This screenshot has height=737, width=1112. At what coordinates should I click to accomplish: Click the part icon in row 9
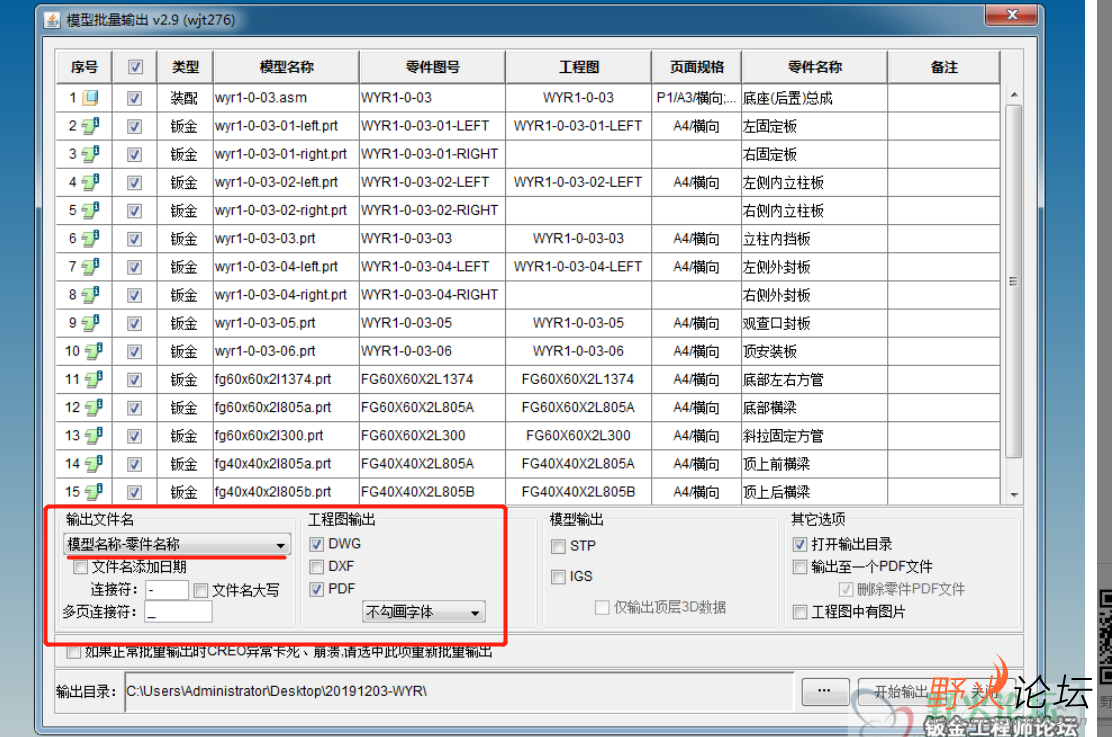[x=91, y=323]
